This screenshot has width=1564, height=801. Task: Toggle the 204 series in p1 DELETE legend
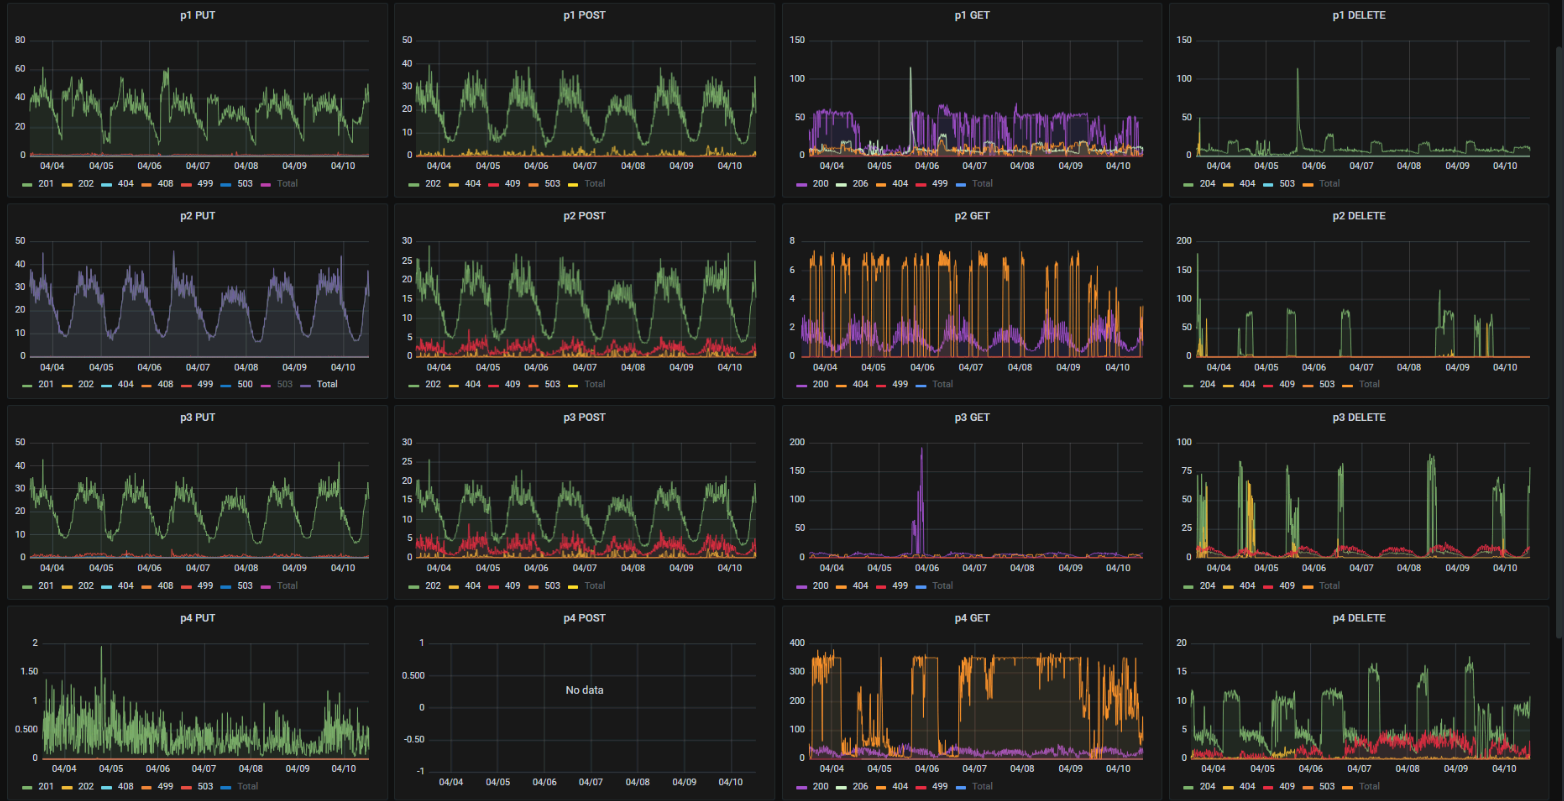[x=1207, y=184]
